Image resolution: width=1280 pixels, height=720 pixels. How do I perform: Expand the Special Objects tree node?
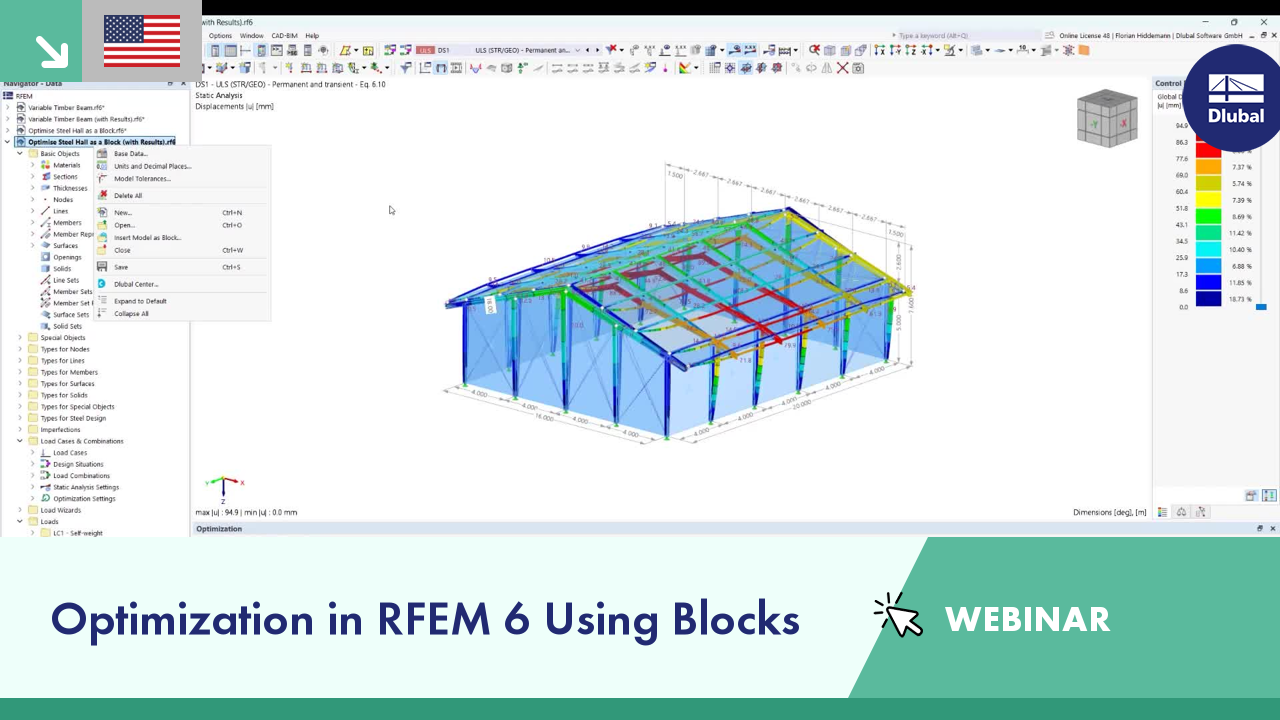coord(19,337)
